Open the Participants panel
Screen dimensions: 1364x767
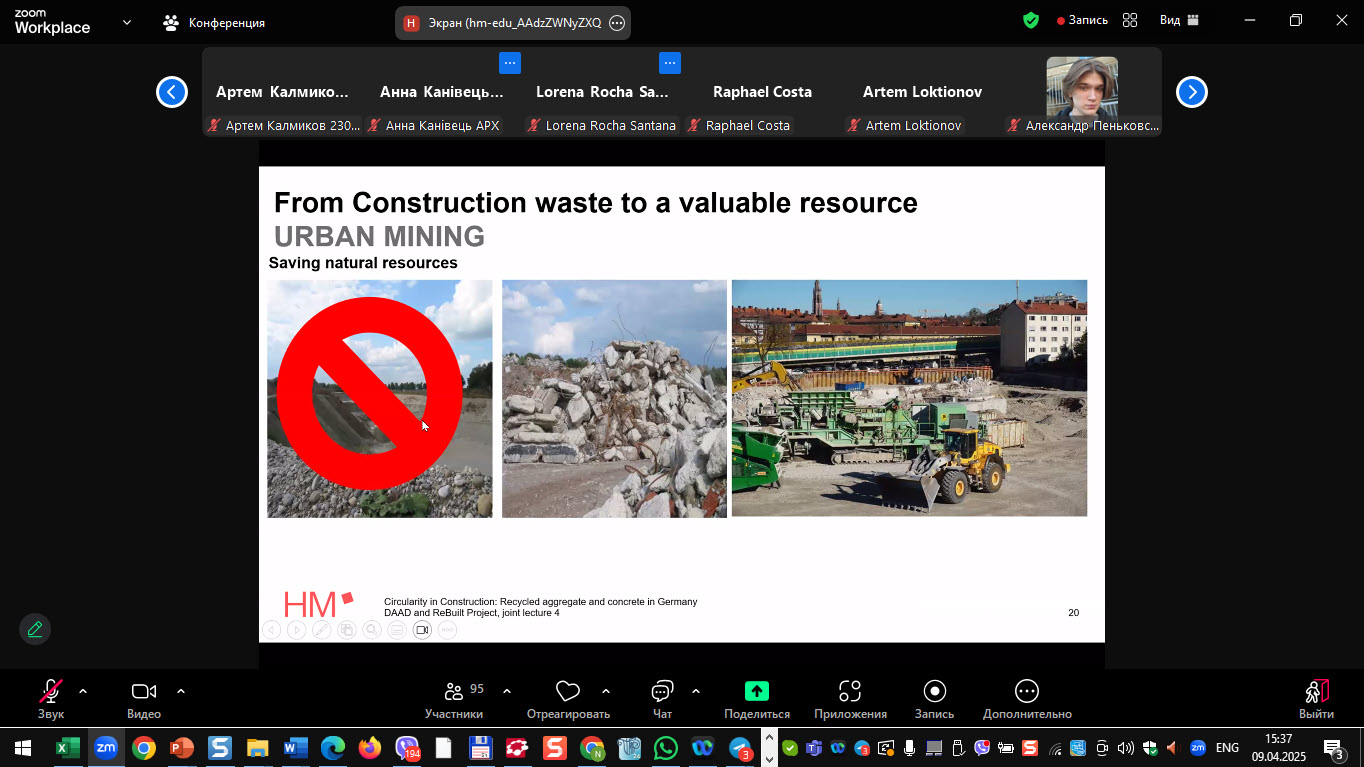tap(454, 697)
